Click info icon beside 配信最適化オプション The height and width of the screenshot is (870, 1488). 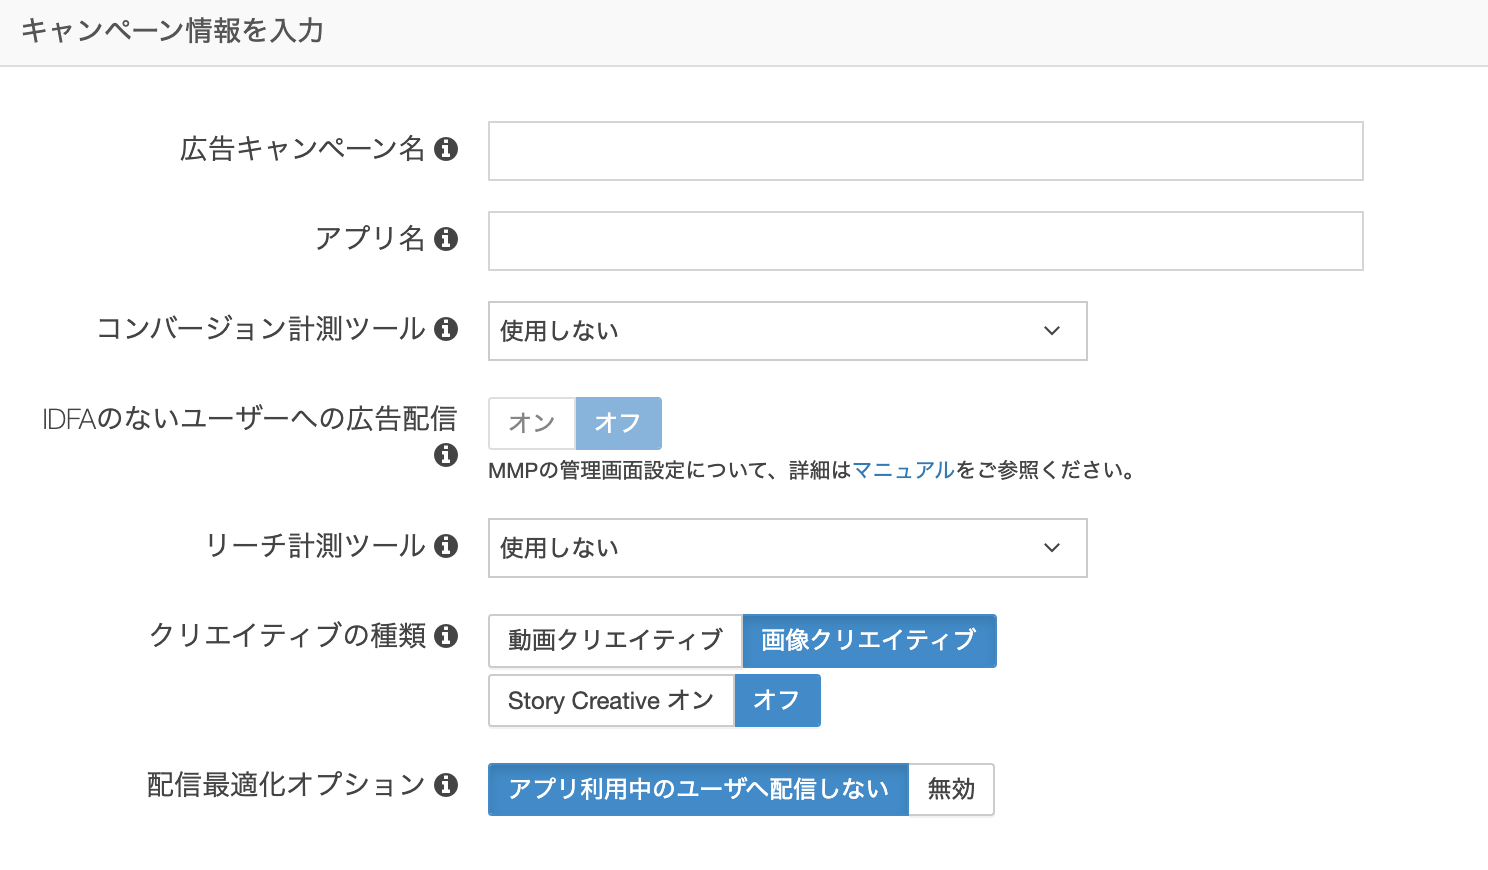tap(446, 785)
